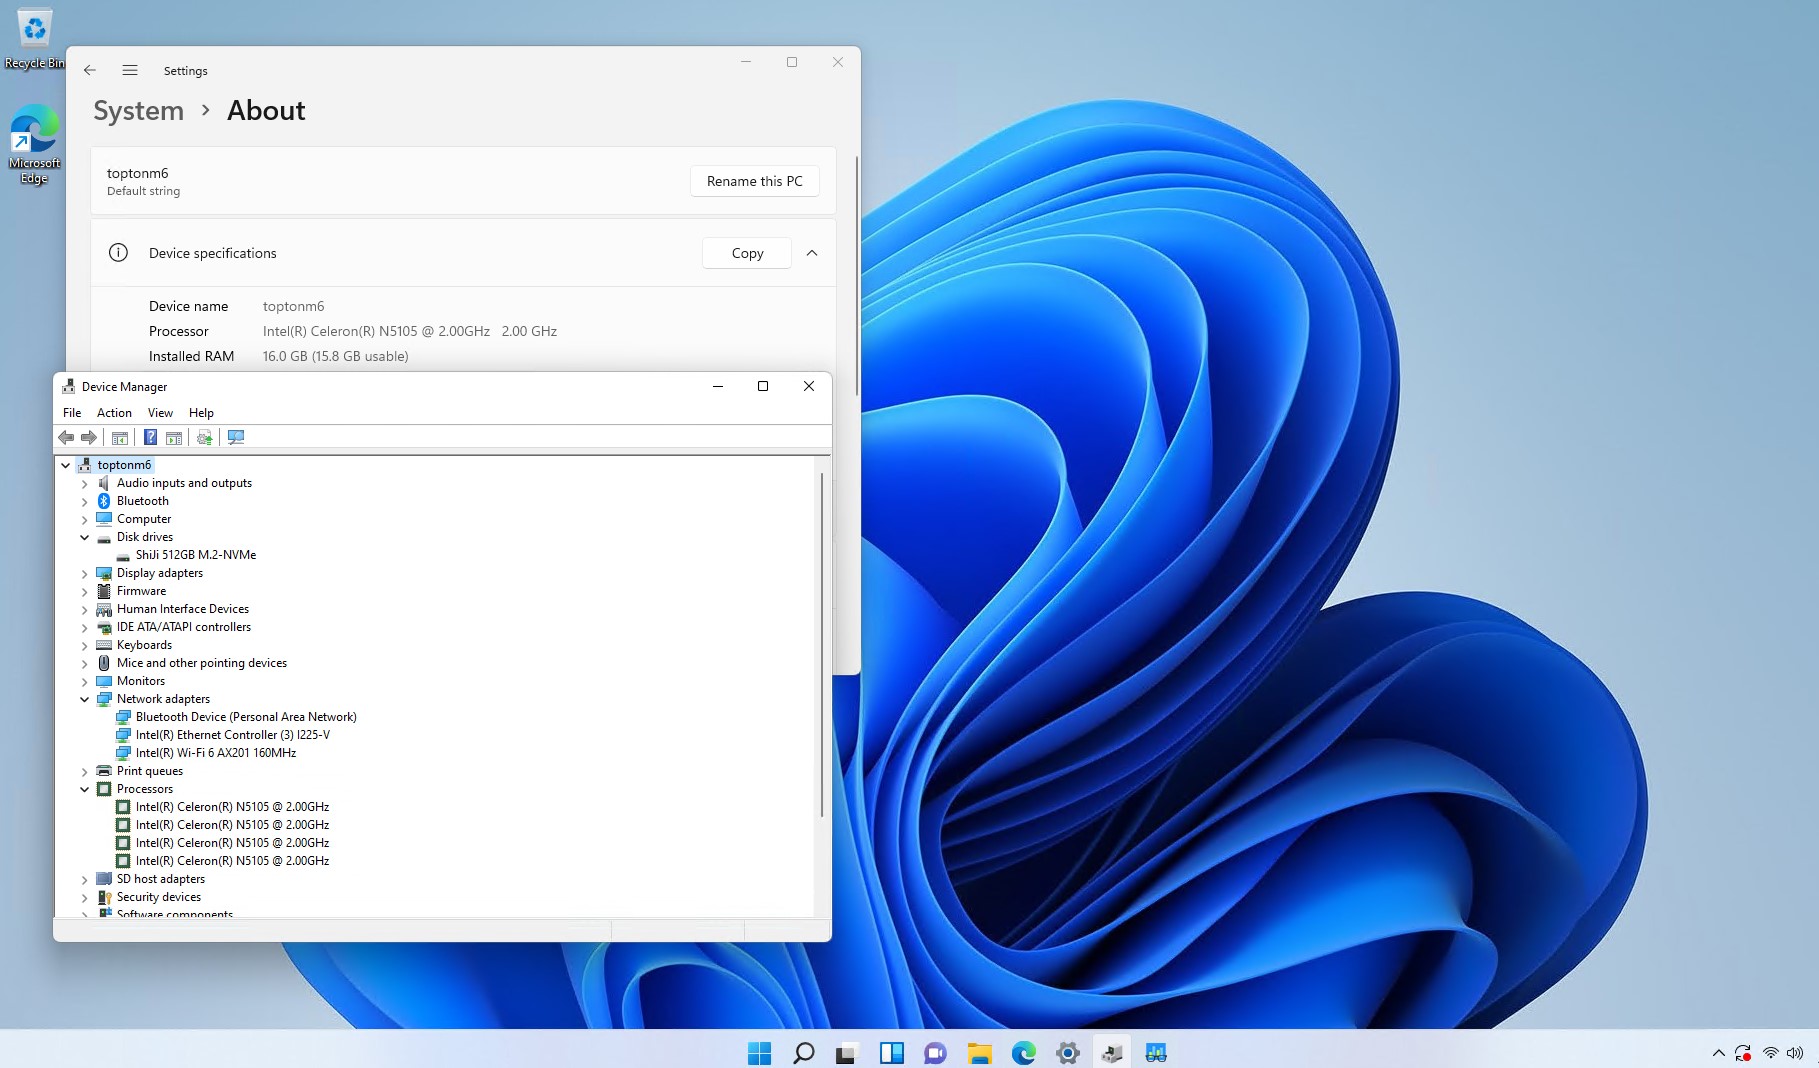This screenshot has width=1819, height=1068.
Task: Open Device Manager Help toolbar icon
Action: [150, 437]
